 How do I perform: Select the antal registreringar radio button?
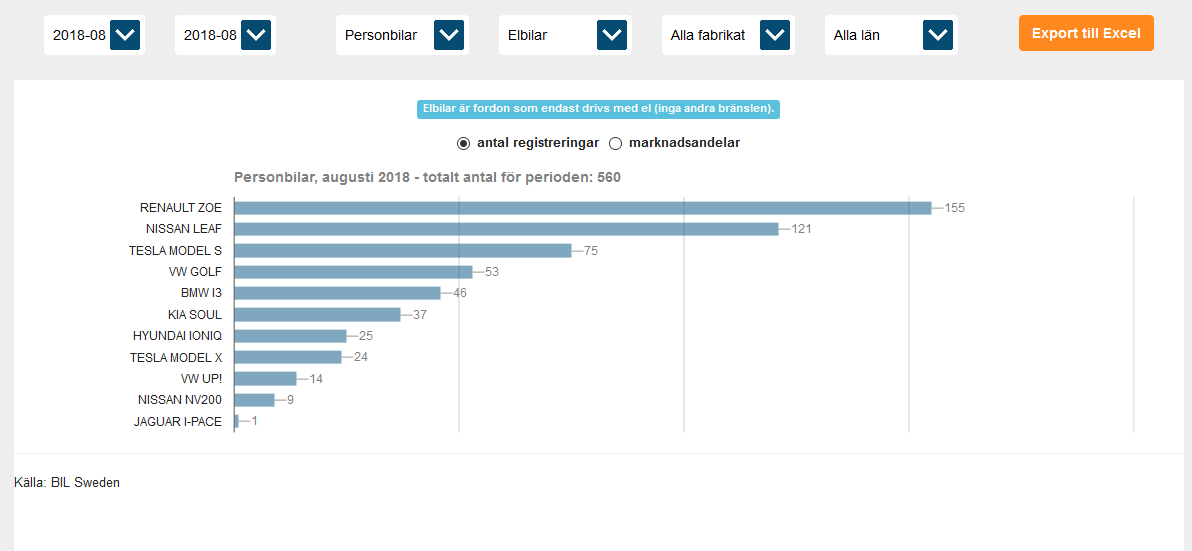coord(463,143)
